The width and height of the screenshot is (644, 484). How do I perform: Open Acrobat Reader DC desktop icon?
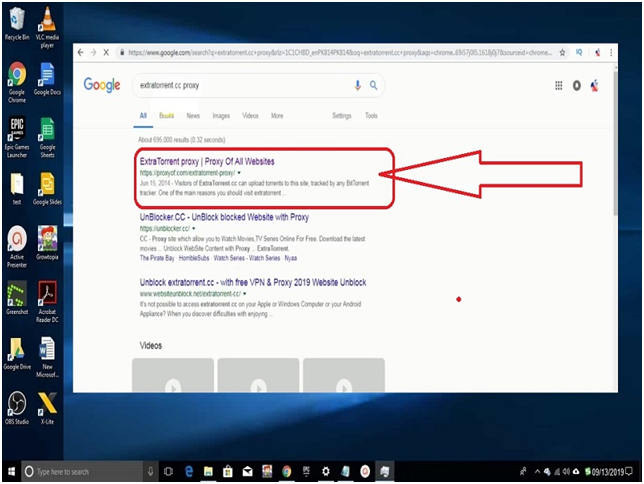pos(47,302)
